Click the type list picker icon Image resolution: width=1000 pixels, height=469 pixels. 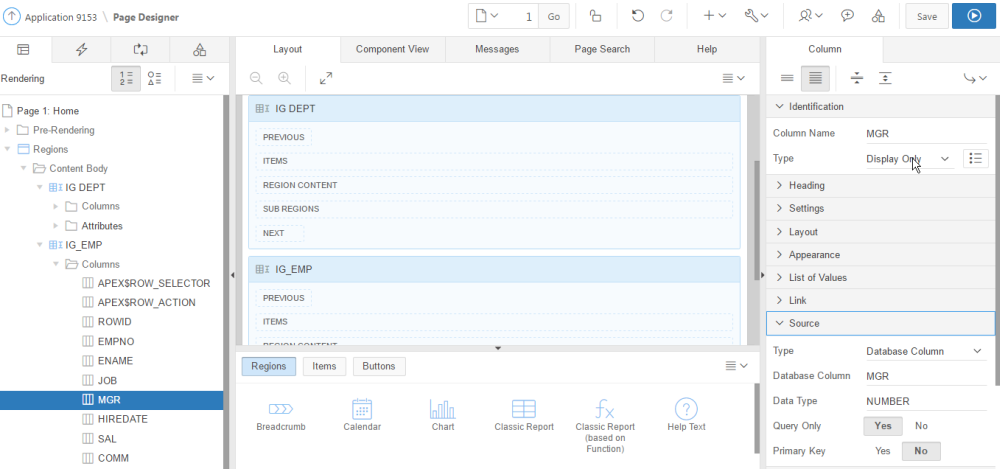point(974,159)
